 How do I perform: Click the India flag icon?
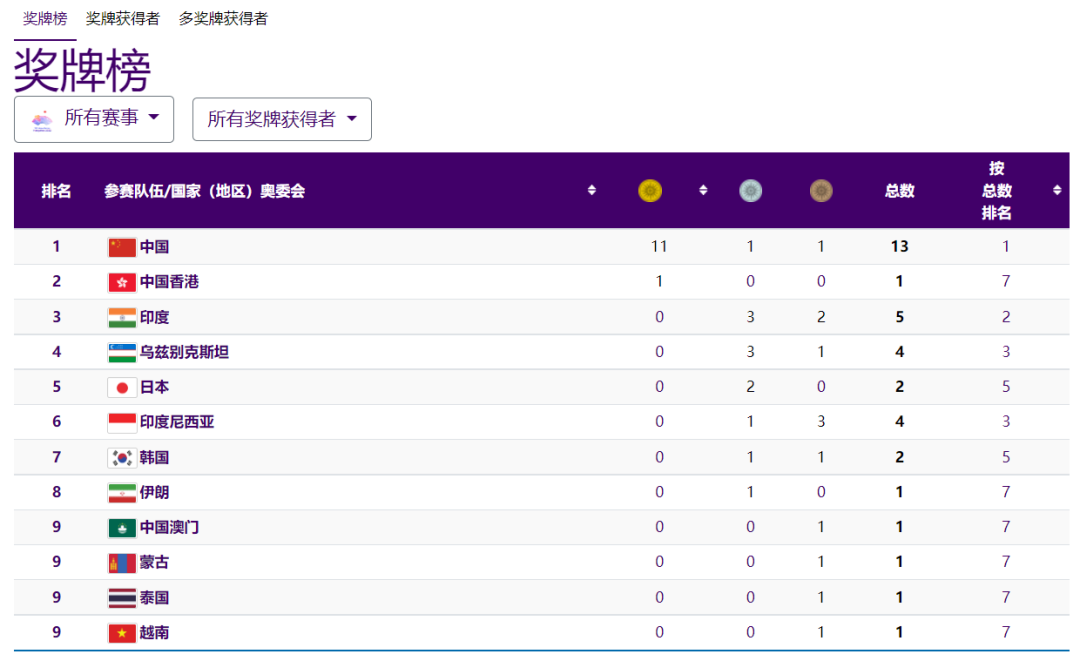tap(122, 317)
